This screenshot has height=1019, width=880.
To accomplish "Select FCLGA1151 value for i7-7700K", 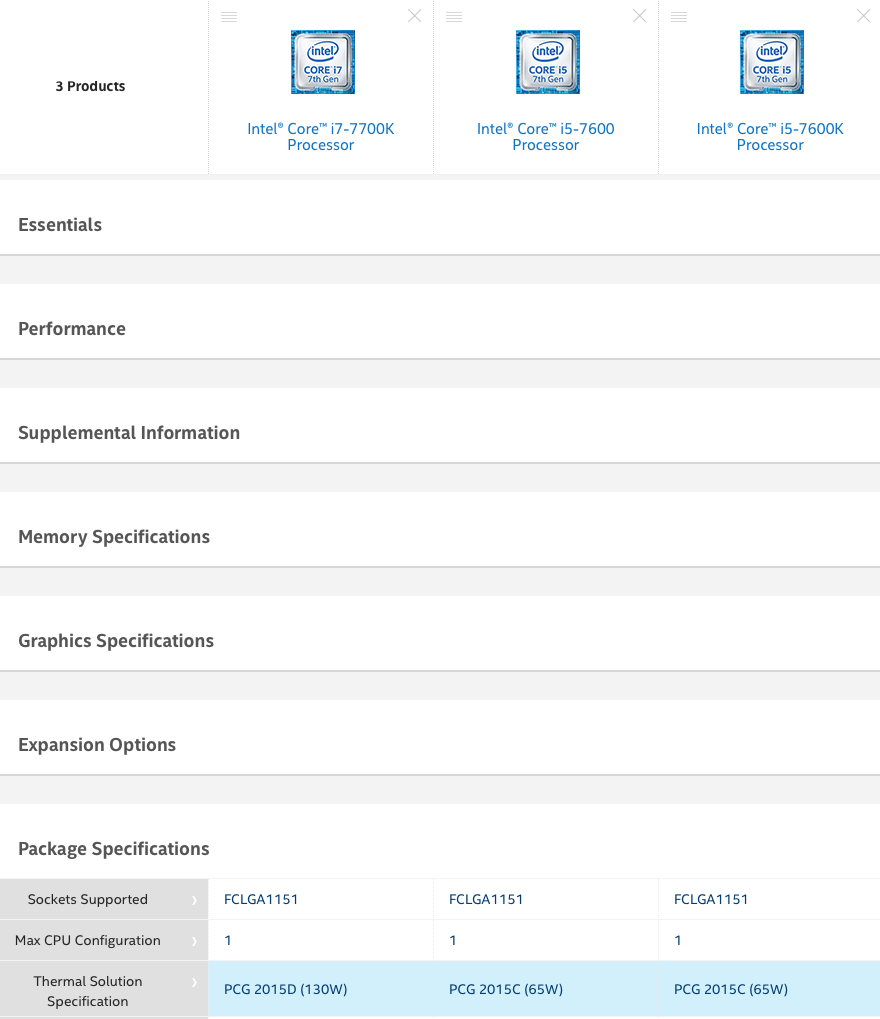I will (261, 899).
